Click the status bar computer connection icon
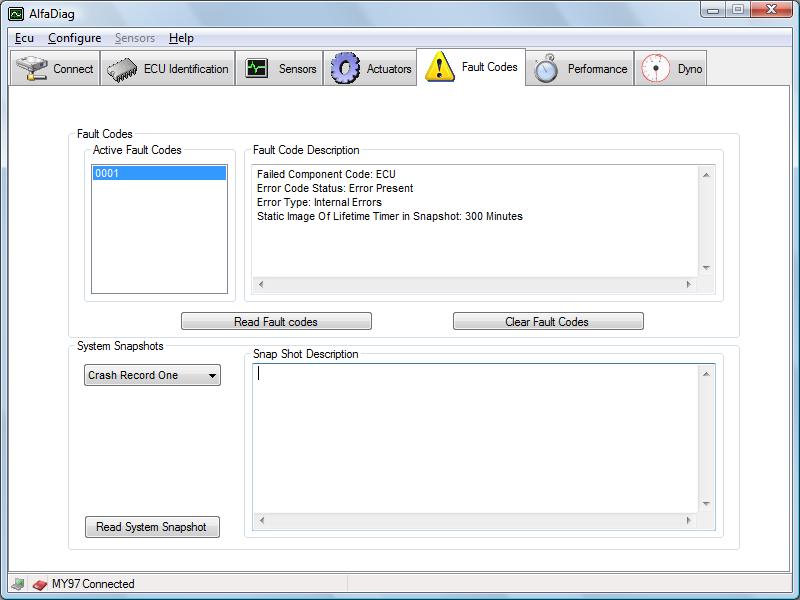Image resolution: width=800 pixels, height=600 pixels. [x=18, y=583]
